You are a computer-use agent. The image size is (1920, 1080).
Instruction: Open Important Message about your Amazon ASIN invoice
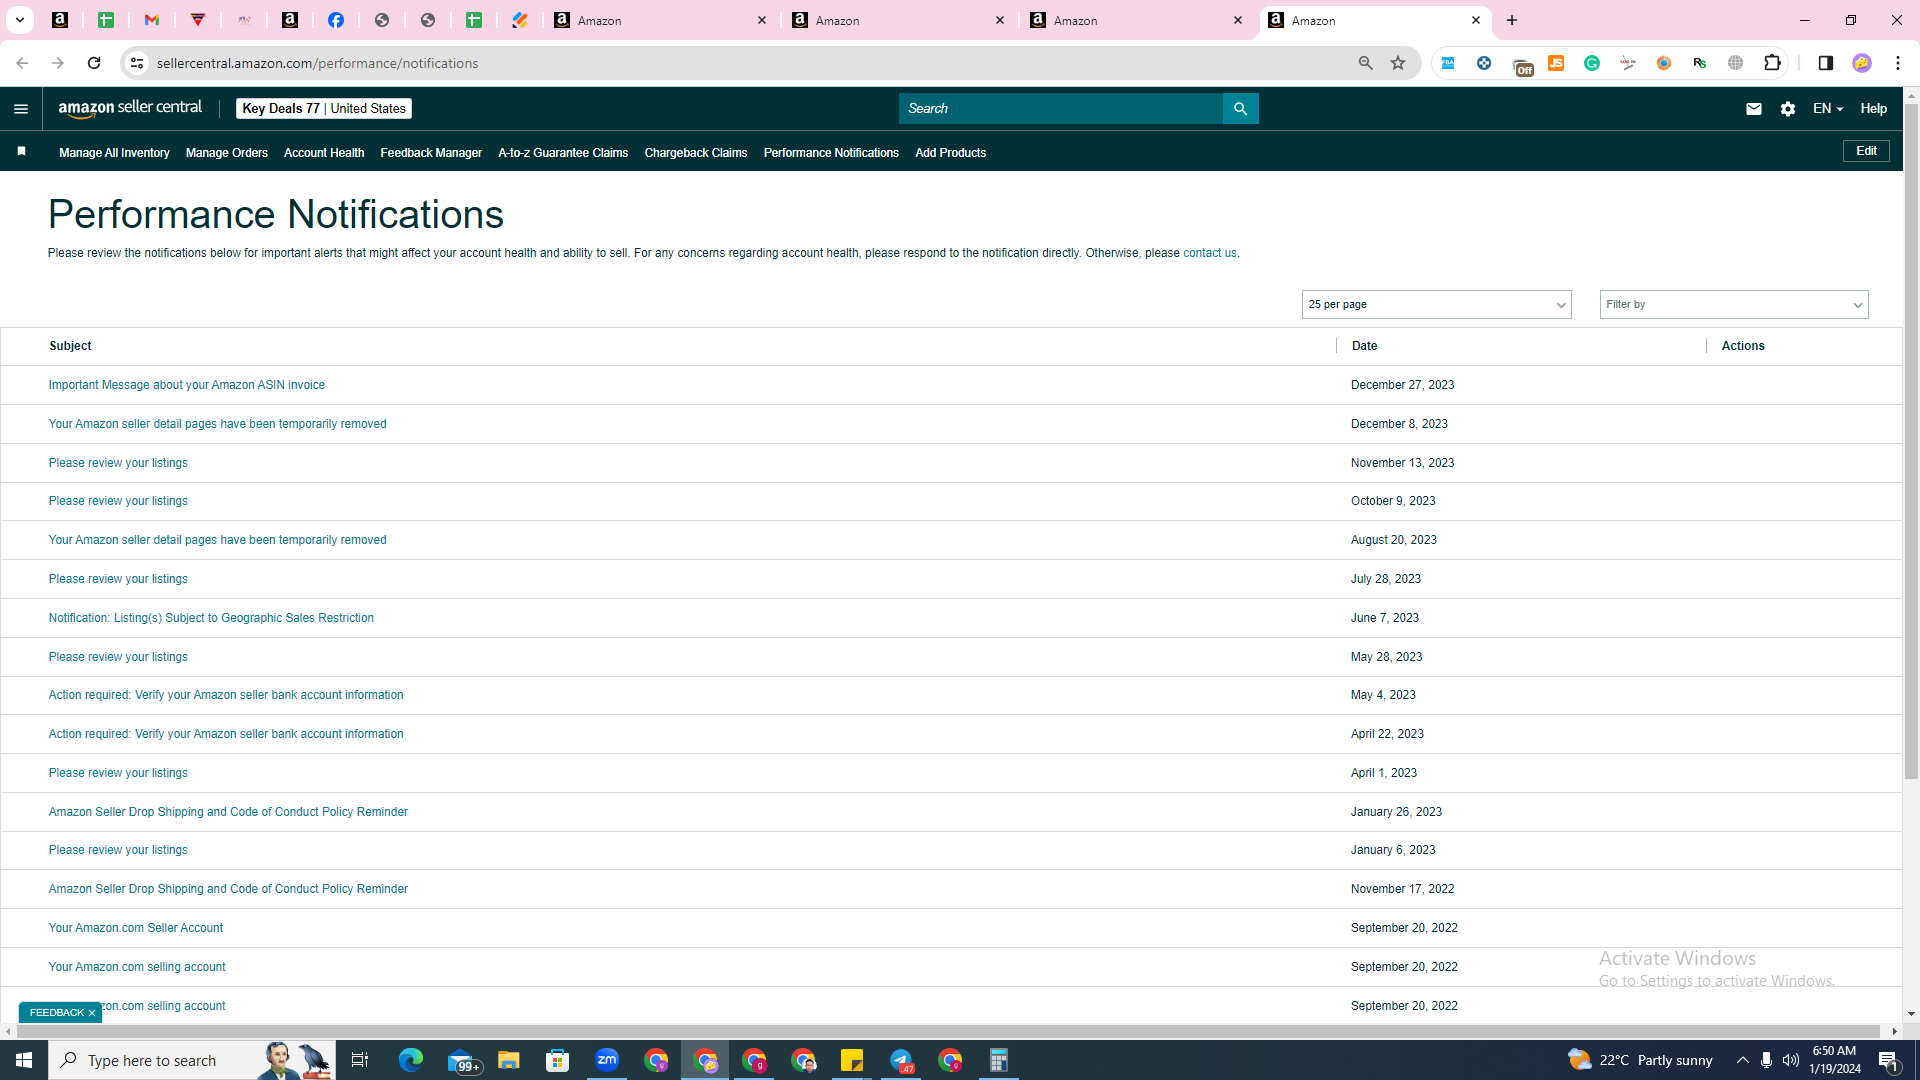187,385
